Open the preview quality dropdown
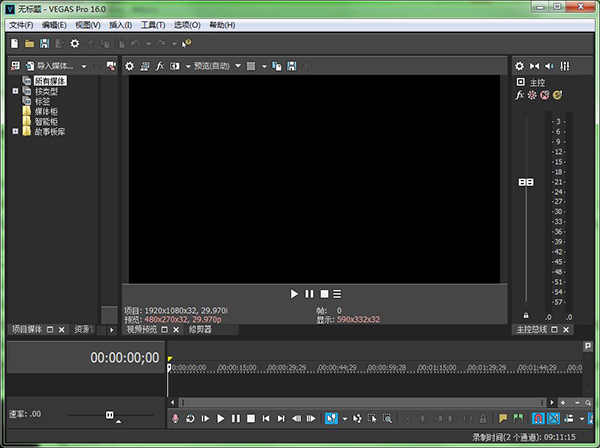This screenshot has height=448, width=600. pyautogui.click(x=238, y=66)
